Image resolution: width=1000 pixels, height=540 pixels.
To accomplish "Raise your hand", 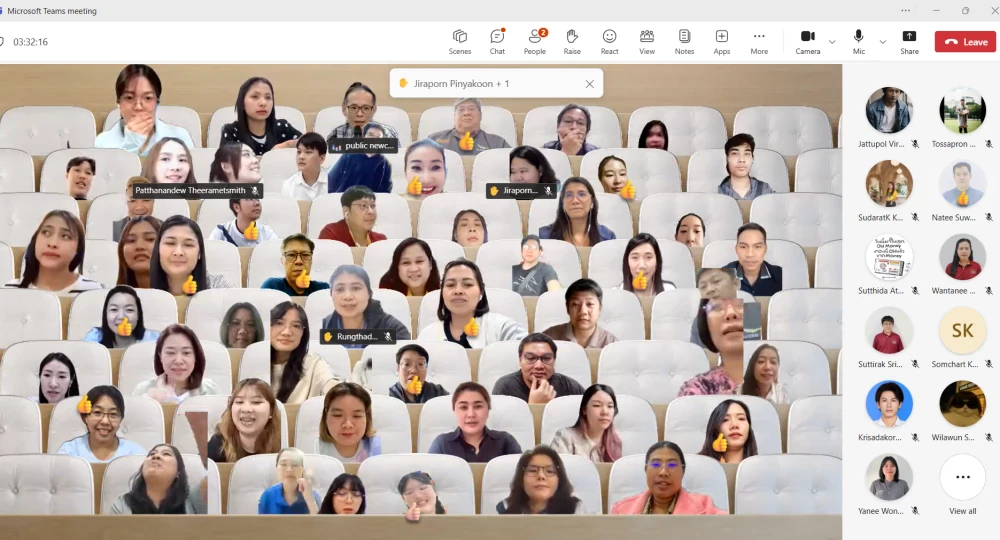I will click(x=572, y=42).
